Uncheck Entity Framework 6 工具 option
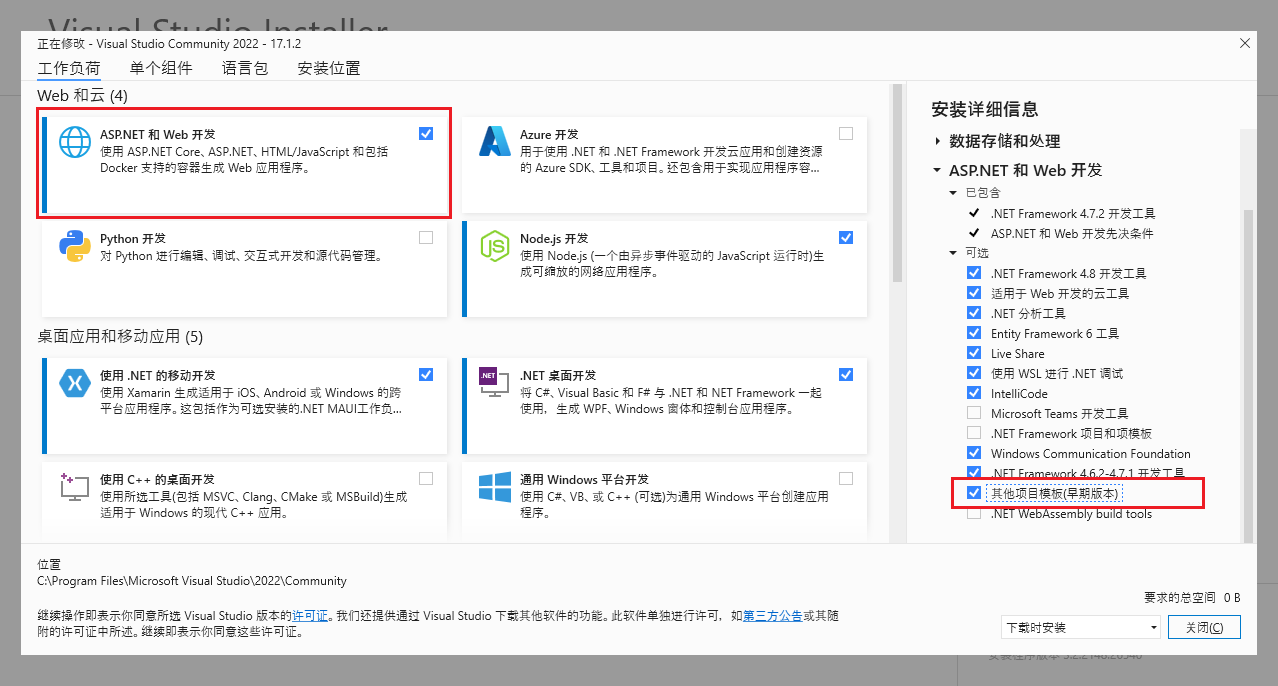 click(x=974, y=333)
